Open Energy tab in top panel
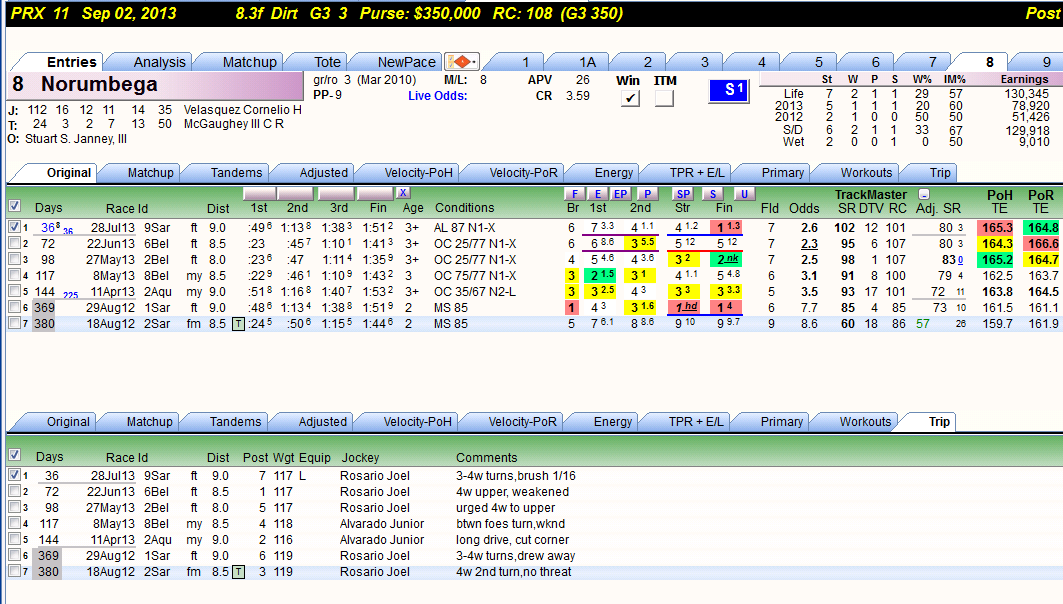1063x604 pixels. (614, 173)
